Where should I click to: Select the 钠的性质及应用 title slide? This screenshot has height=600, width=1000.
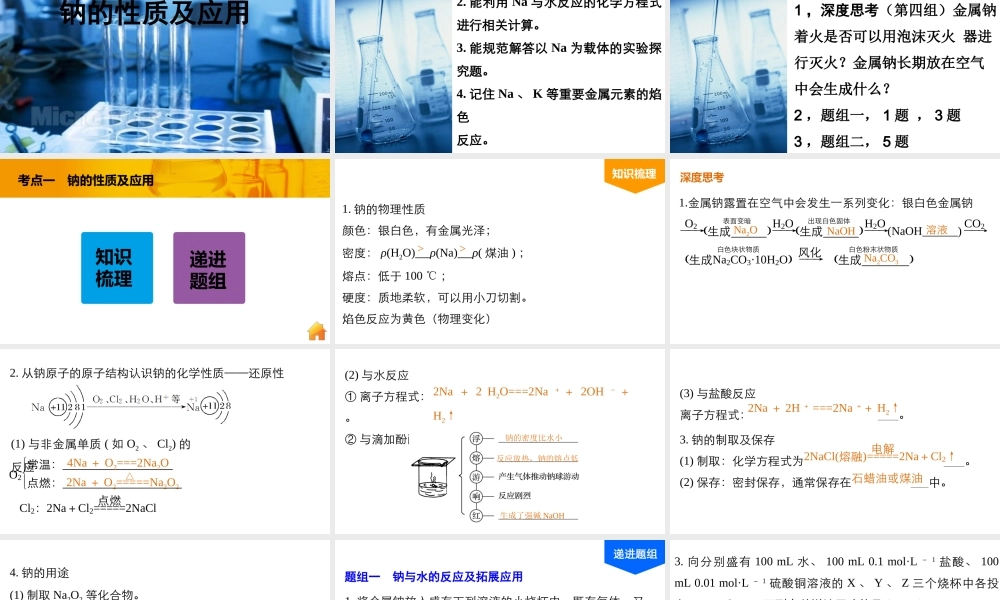[165, 77]
